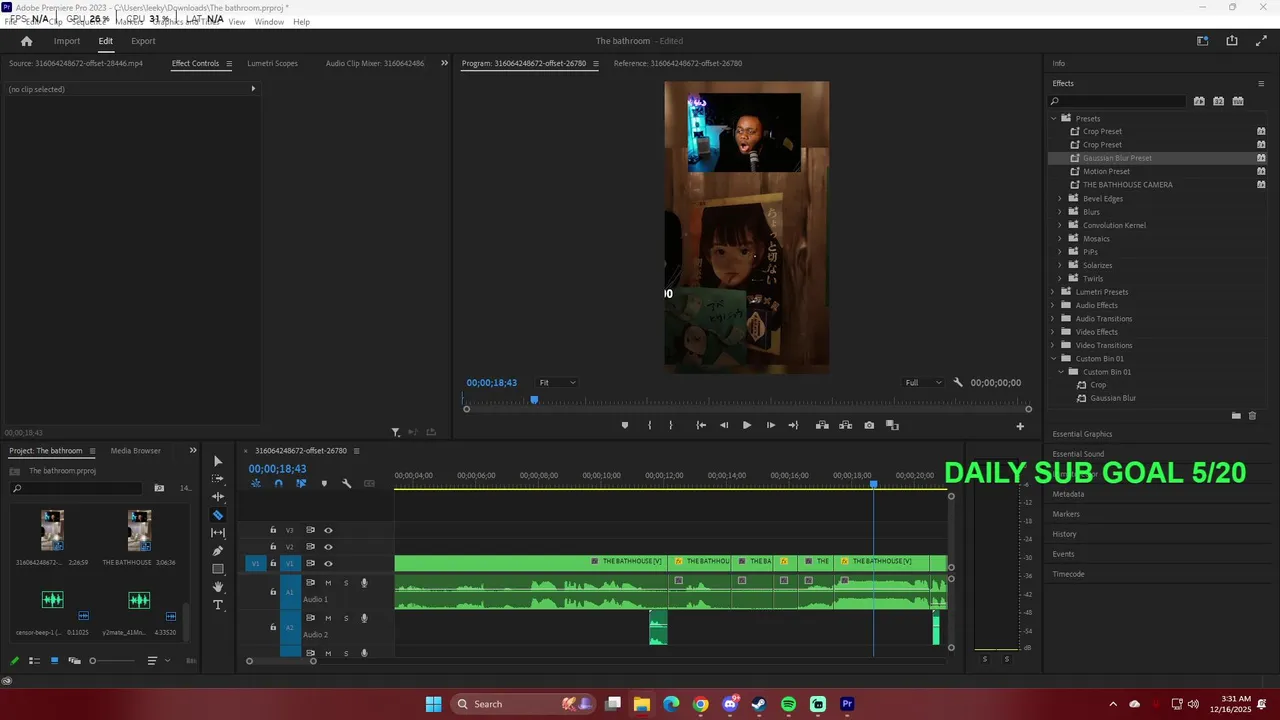Select the Type tool

pyautogui.click(x=218, y=605)
